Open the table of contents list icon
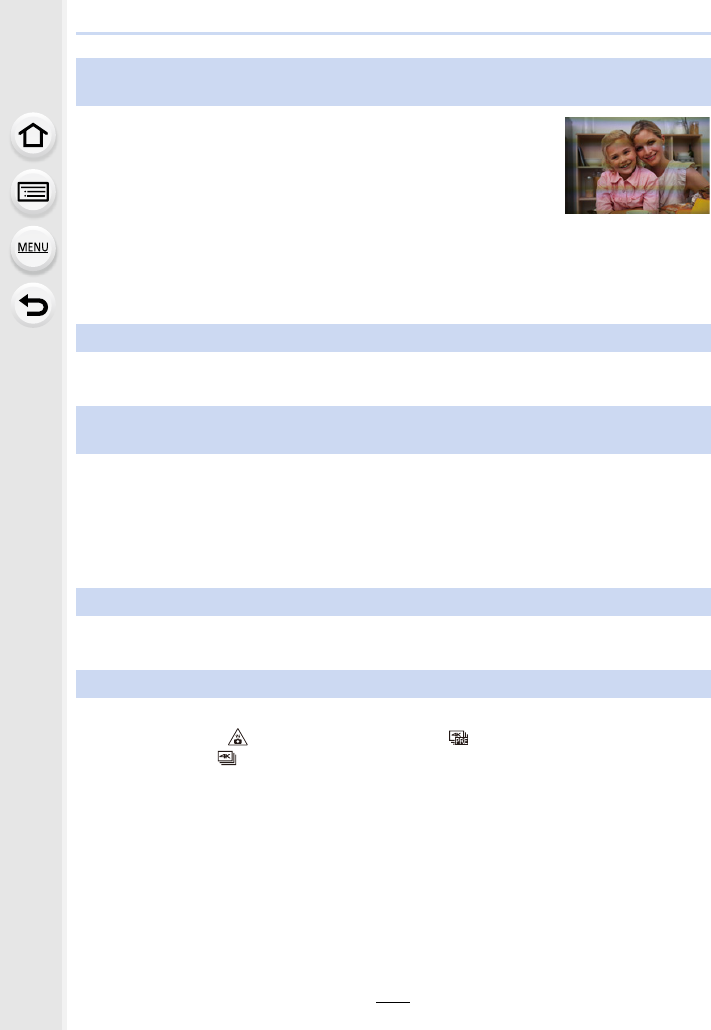The image size is (711, 1030). (x=33, y=192)
